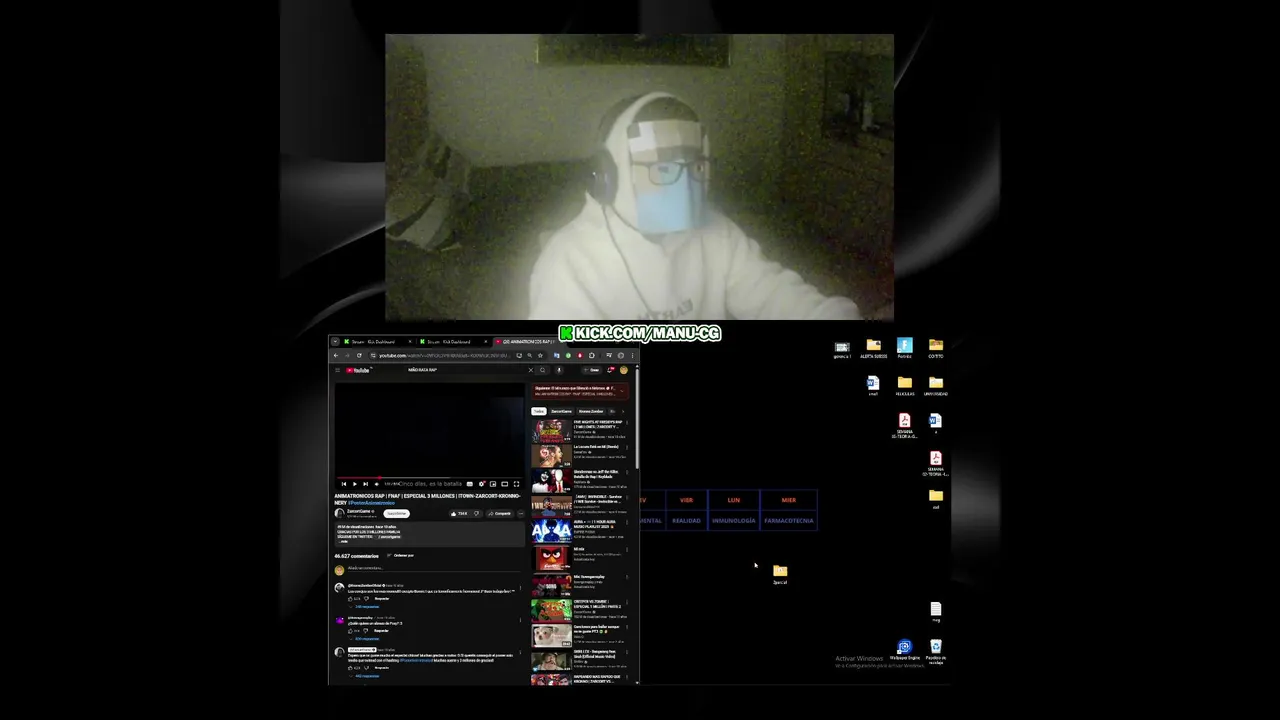Dislike the video with thumbs down
Screen dimensions: 1280x720
coord(477,514)
